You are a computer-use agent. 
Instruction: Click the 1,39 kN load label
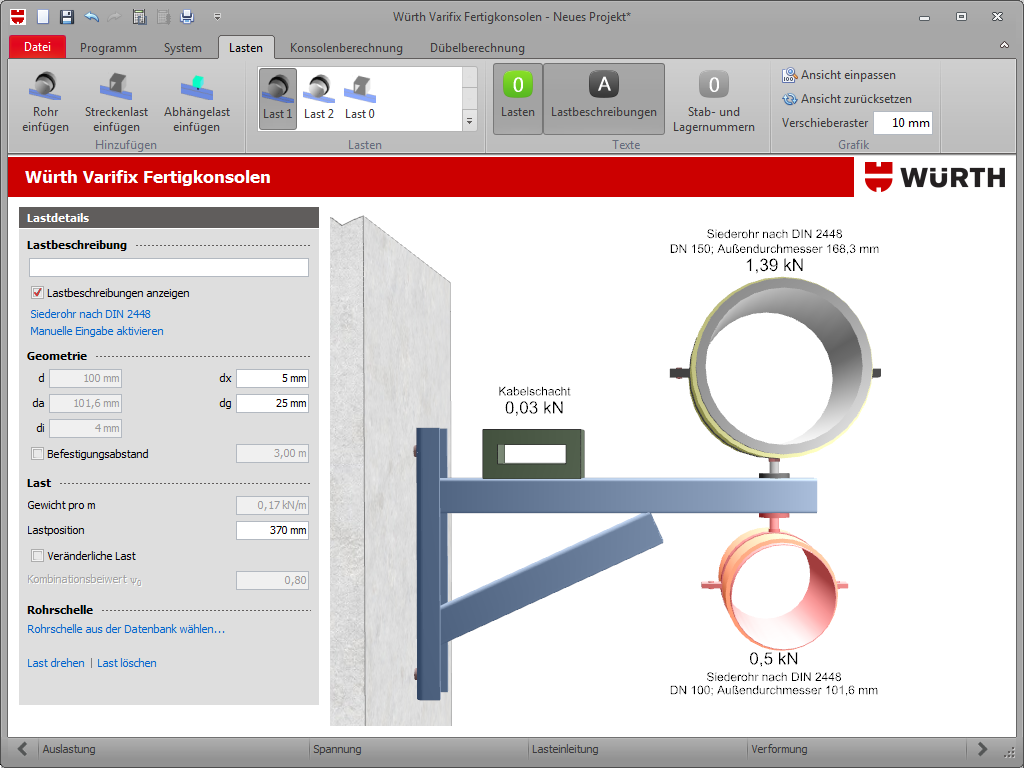775,265
